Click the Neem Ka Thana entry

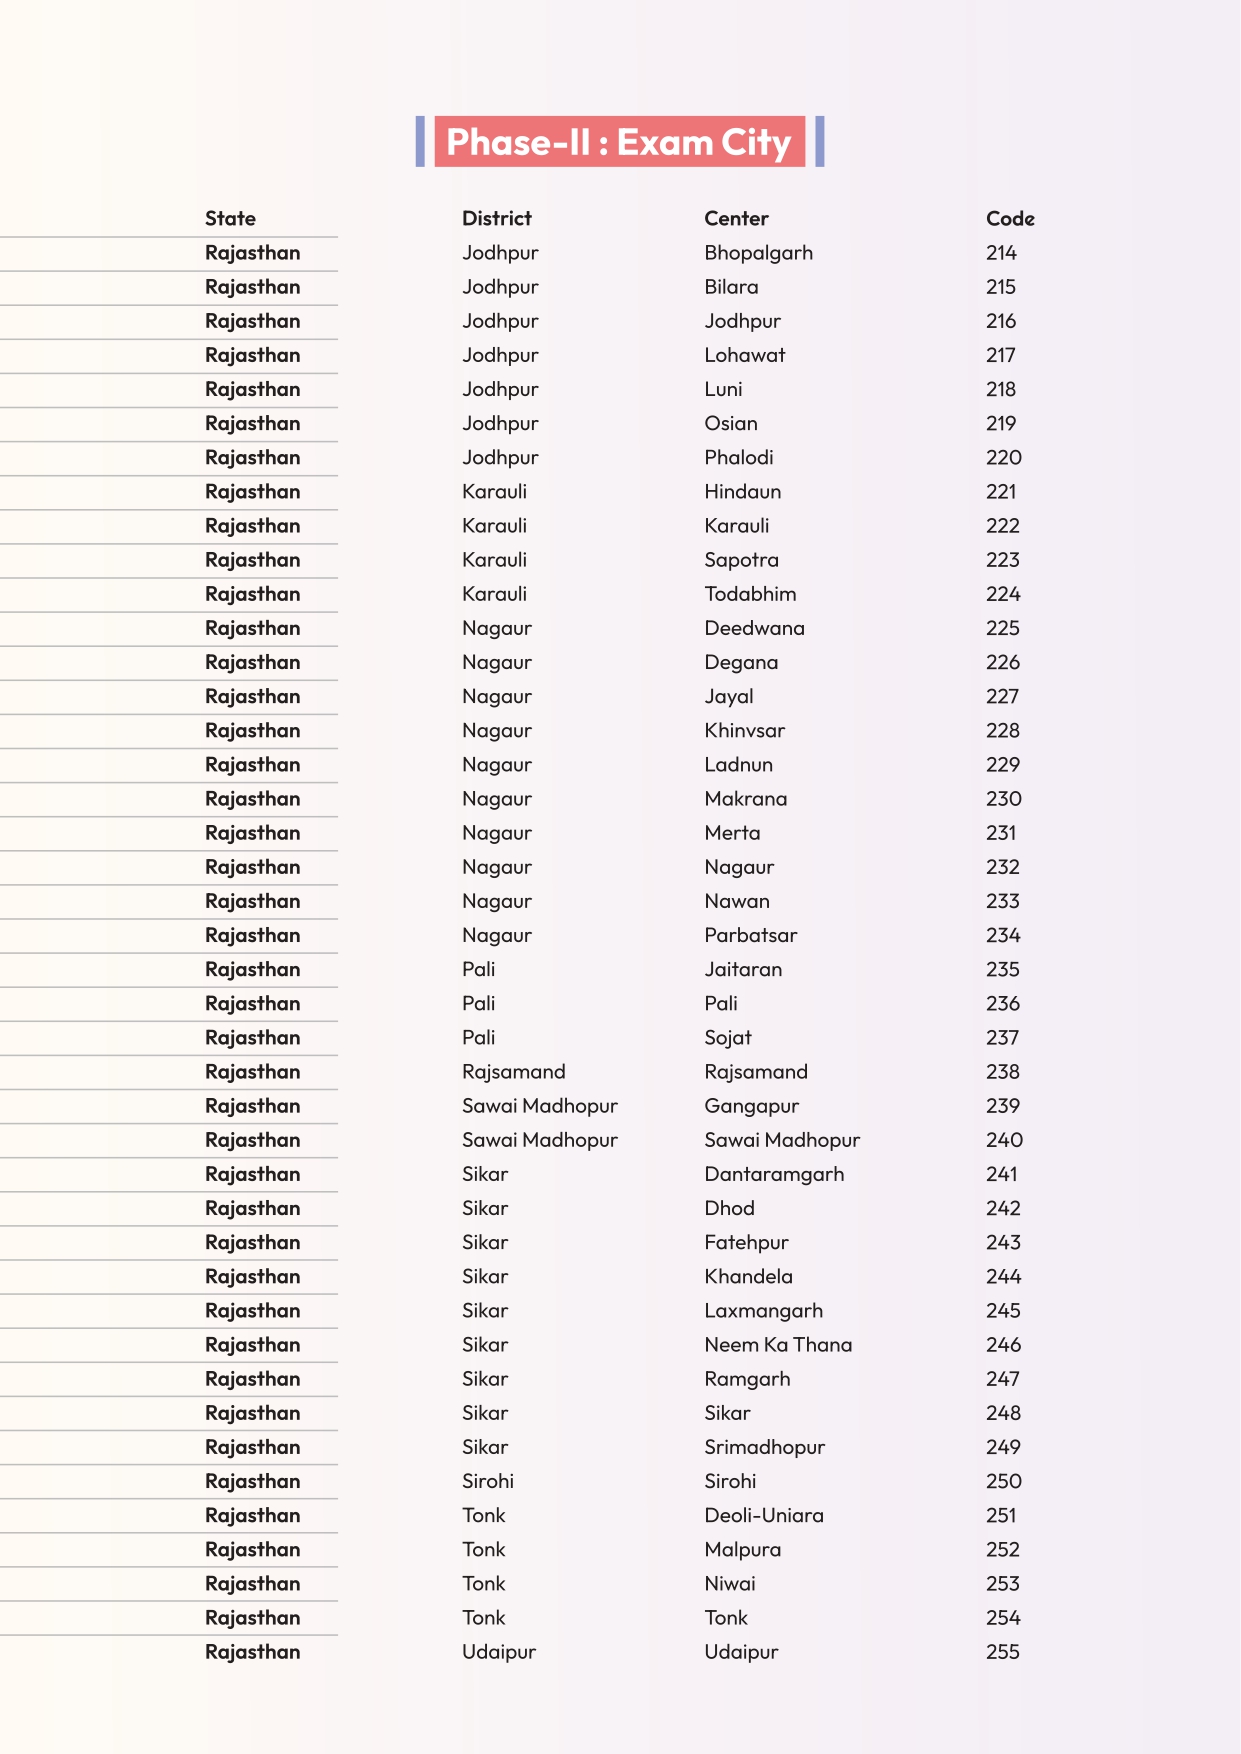778,1345
